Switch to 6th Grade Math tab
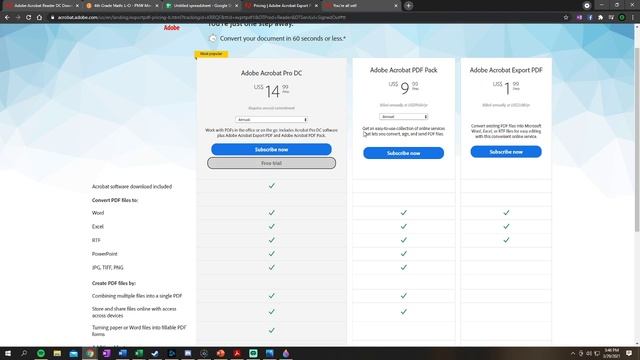The image size is (640, 360). pos(122,6)
